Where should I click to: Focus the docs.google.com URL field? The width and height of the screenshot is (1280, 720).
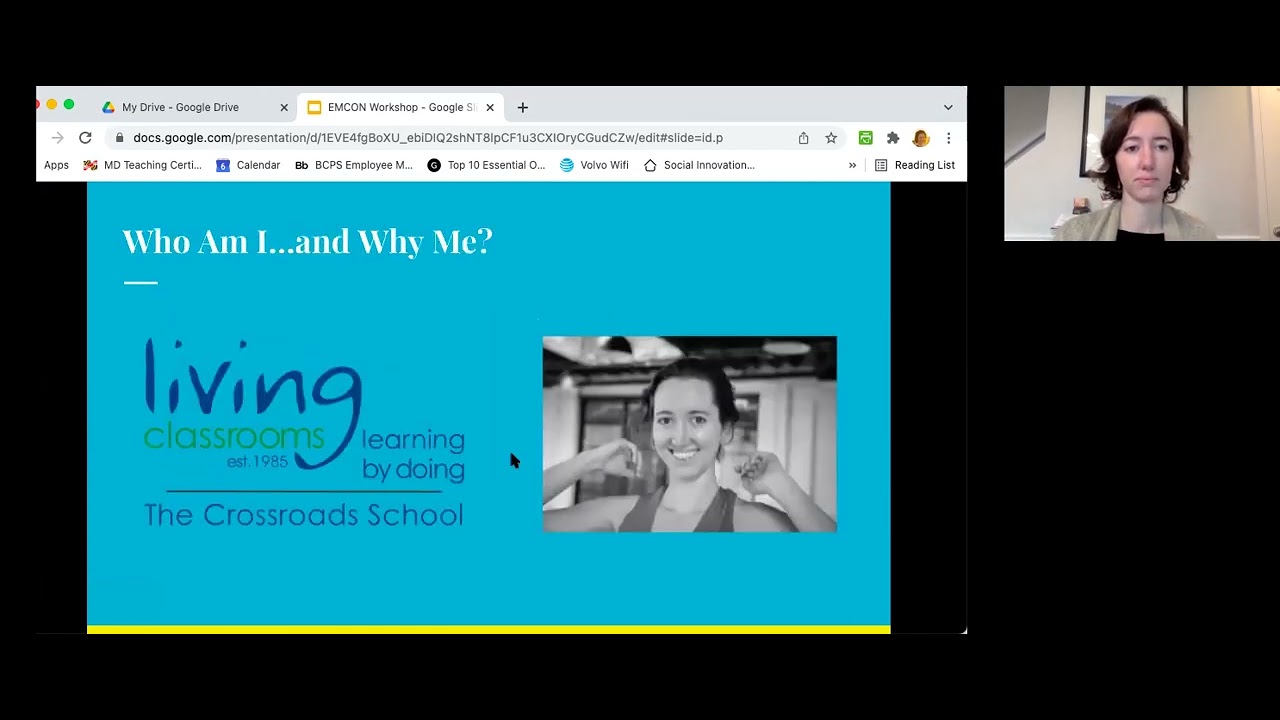pos(428,138)
